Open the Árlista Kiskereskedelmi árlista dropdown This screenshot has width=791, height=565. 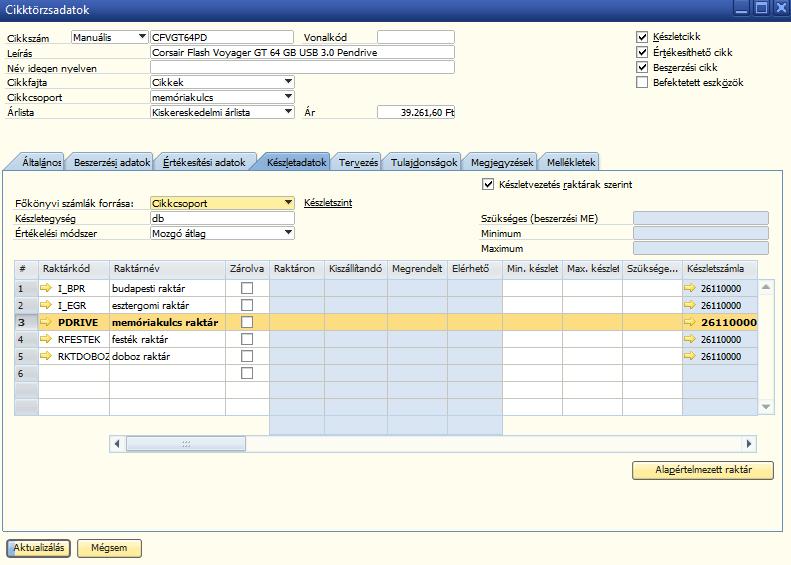coord(288,111)
